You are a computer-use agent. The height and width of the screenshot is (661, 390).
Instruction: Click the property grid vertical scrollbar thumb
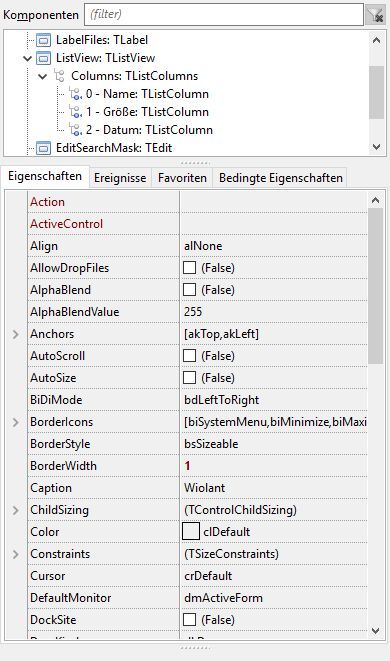(x=375, y=286)
